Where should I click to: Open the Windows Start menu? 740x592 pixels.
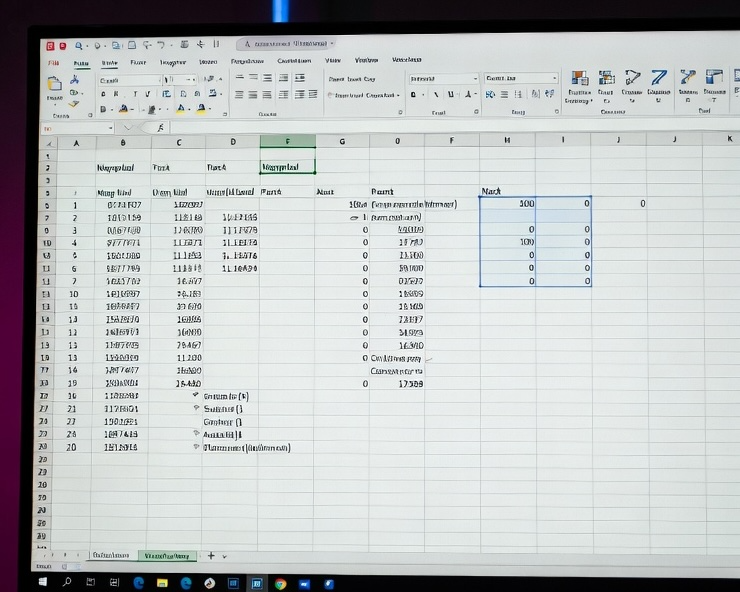[x=42, y=582]
